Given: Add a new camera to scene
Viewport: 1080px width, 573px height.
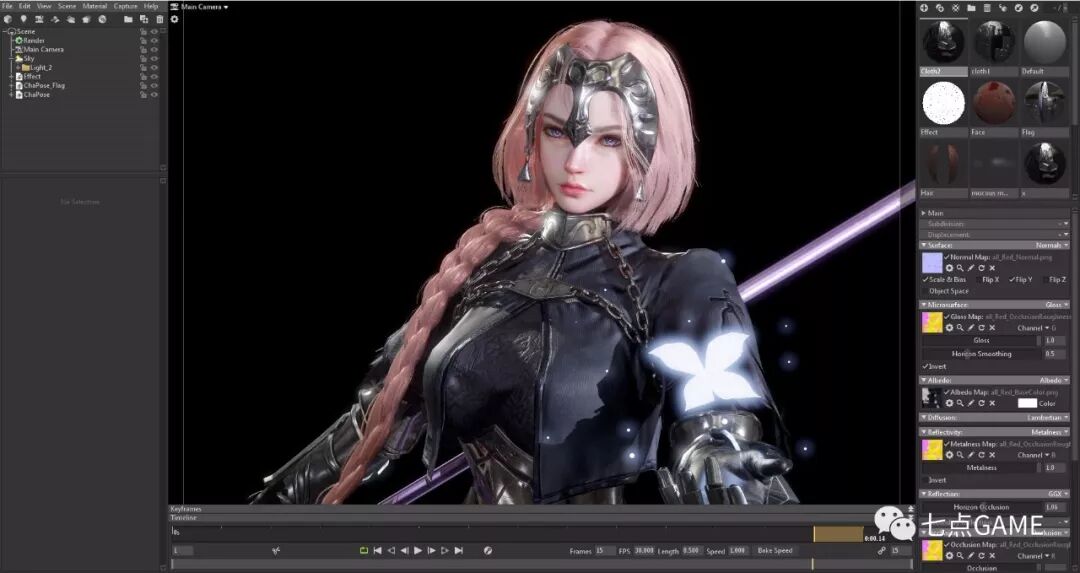Looking at the screenshot, I should (x=39, y=19).
